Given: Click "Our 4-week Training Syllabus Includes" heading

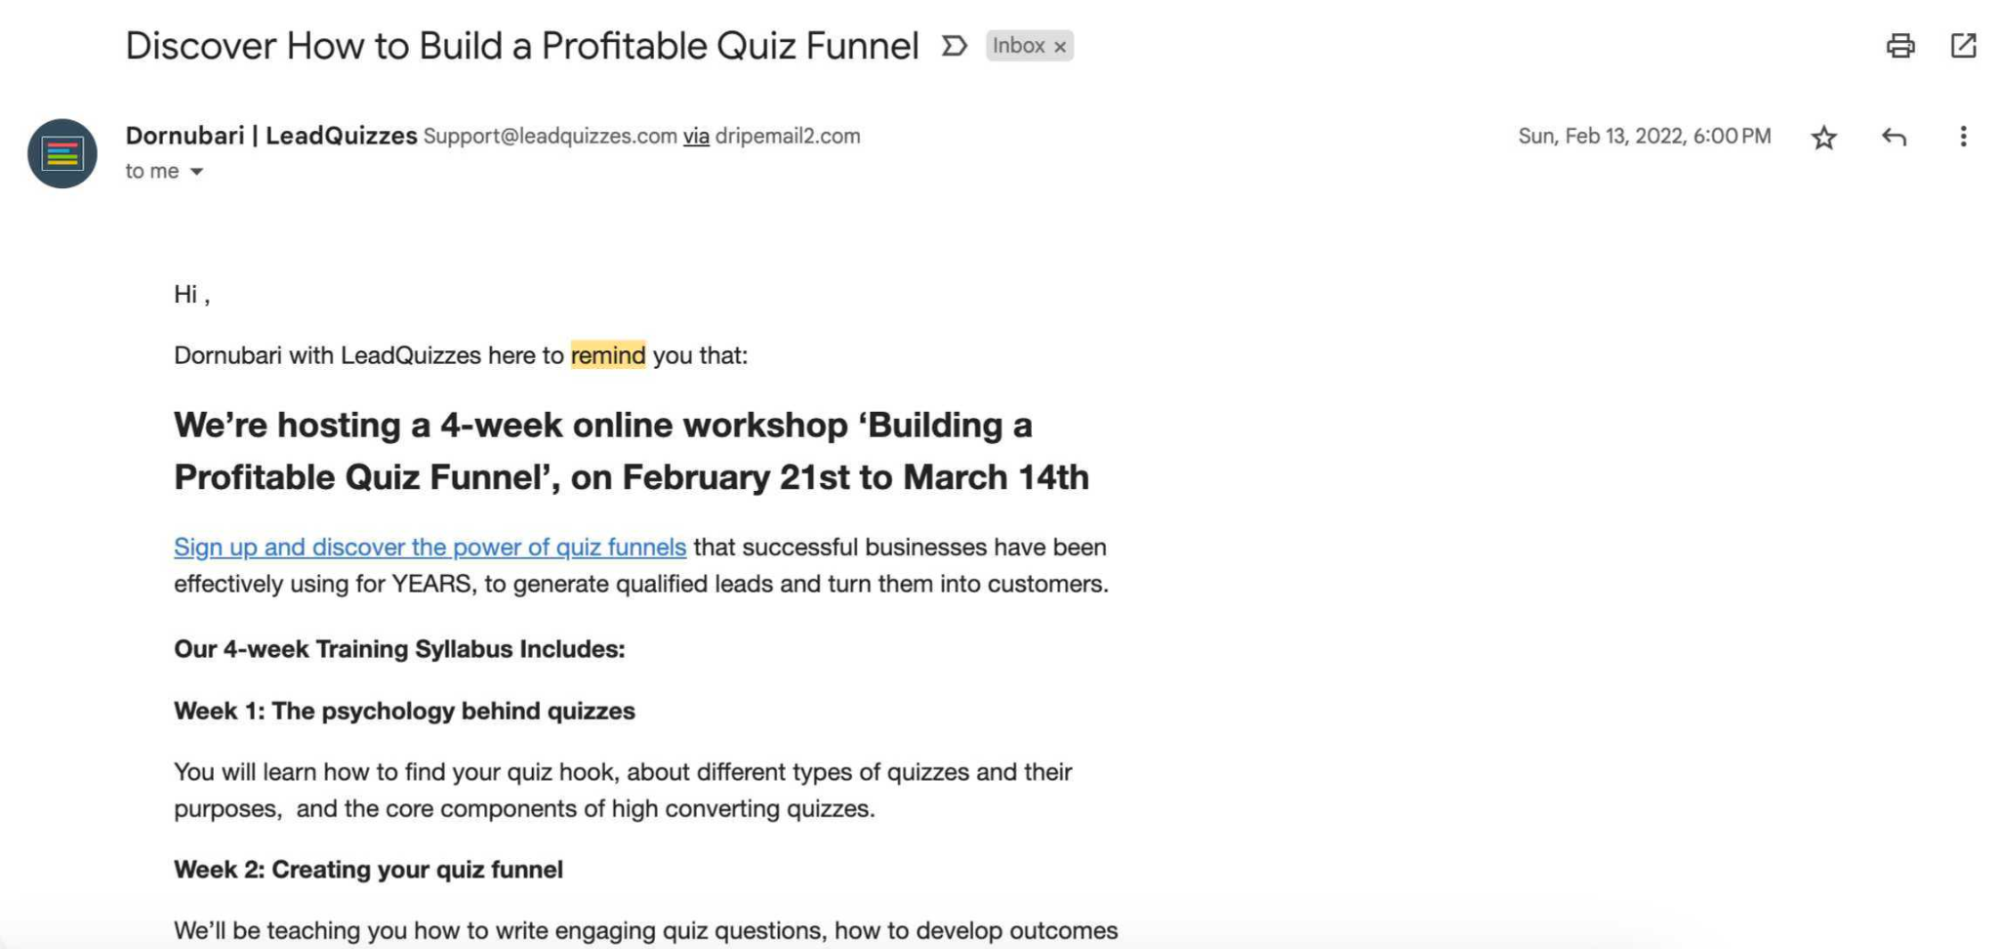Looking at the screenshot, I should (399, 649).
